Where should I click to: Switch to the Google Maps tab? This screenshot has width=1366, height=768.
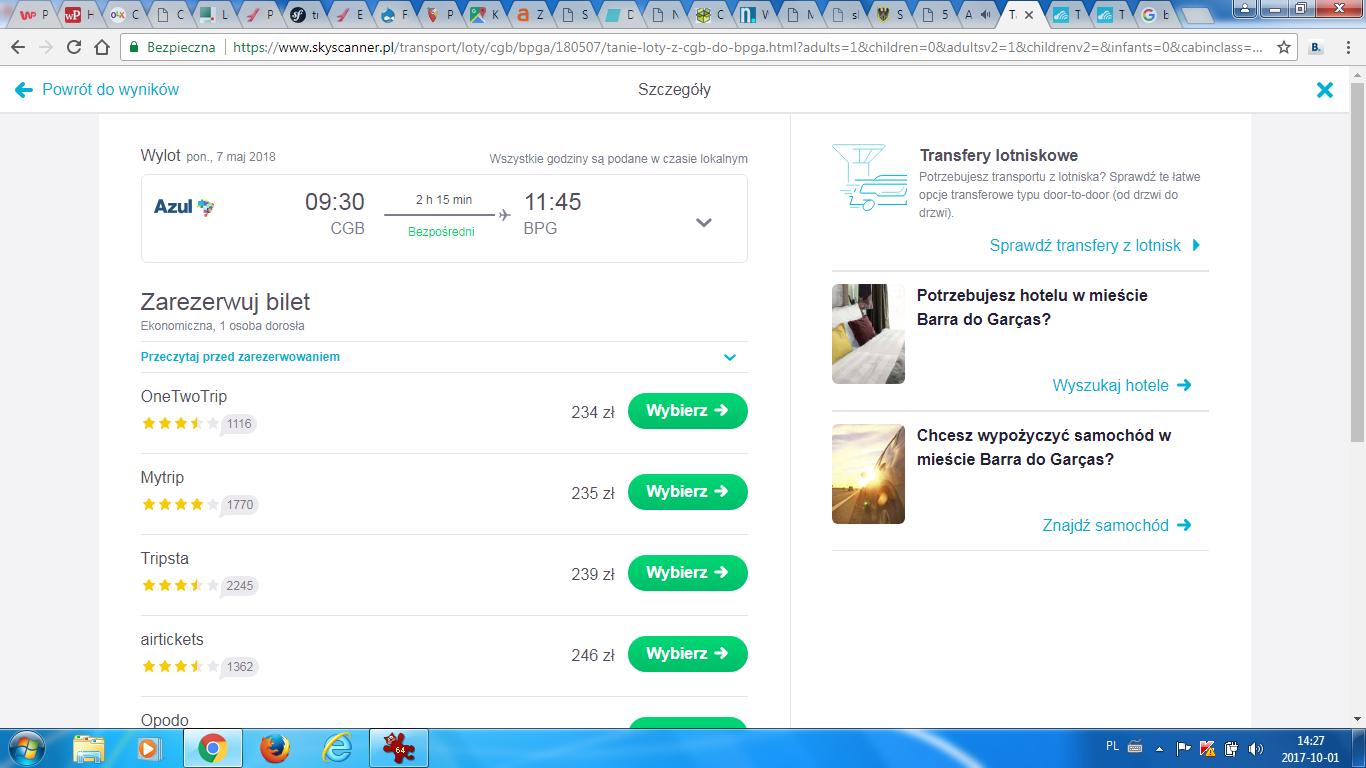(487, 15)
